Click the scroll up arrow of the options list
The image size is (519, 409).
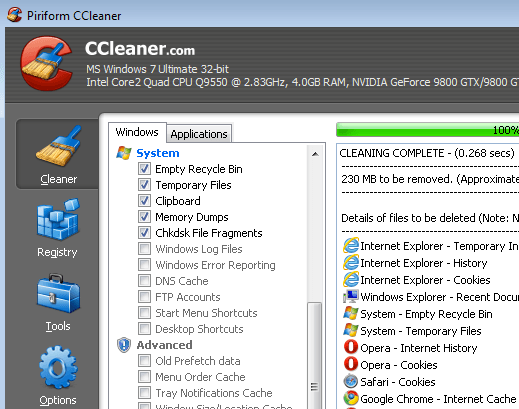point(315,154)
